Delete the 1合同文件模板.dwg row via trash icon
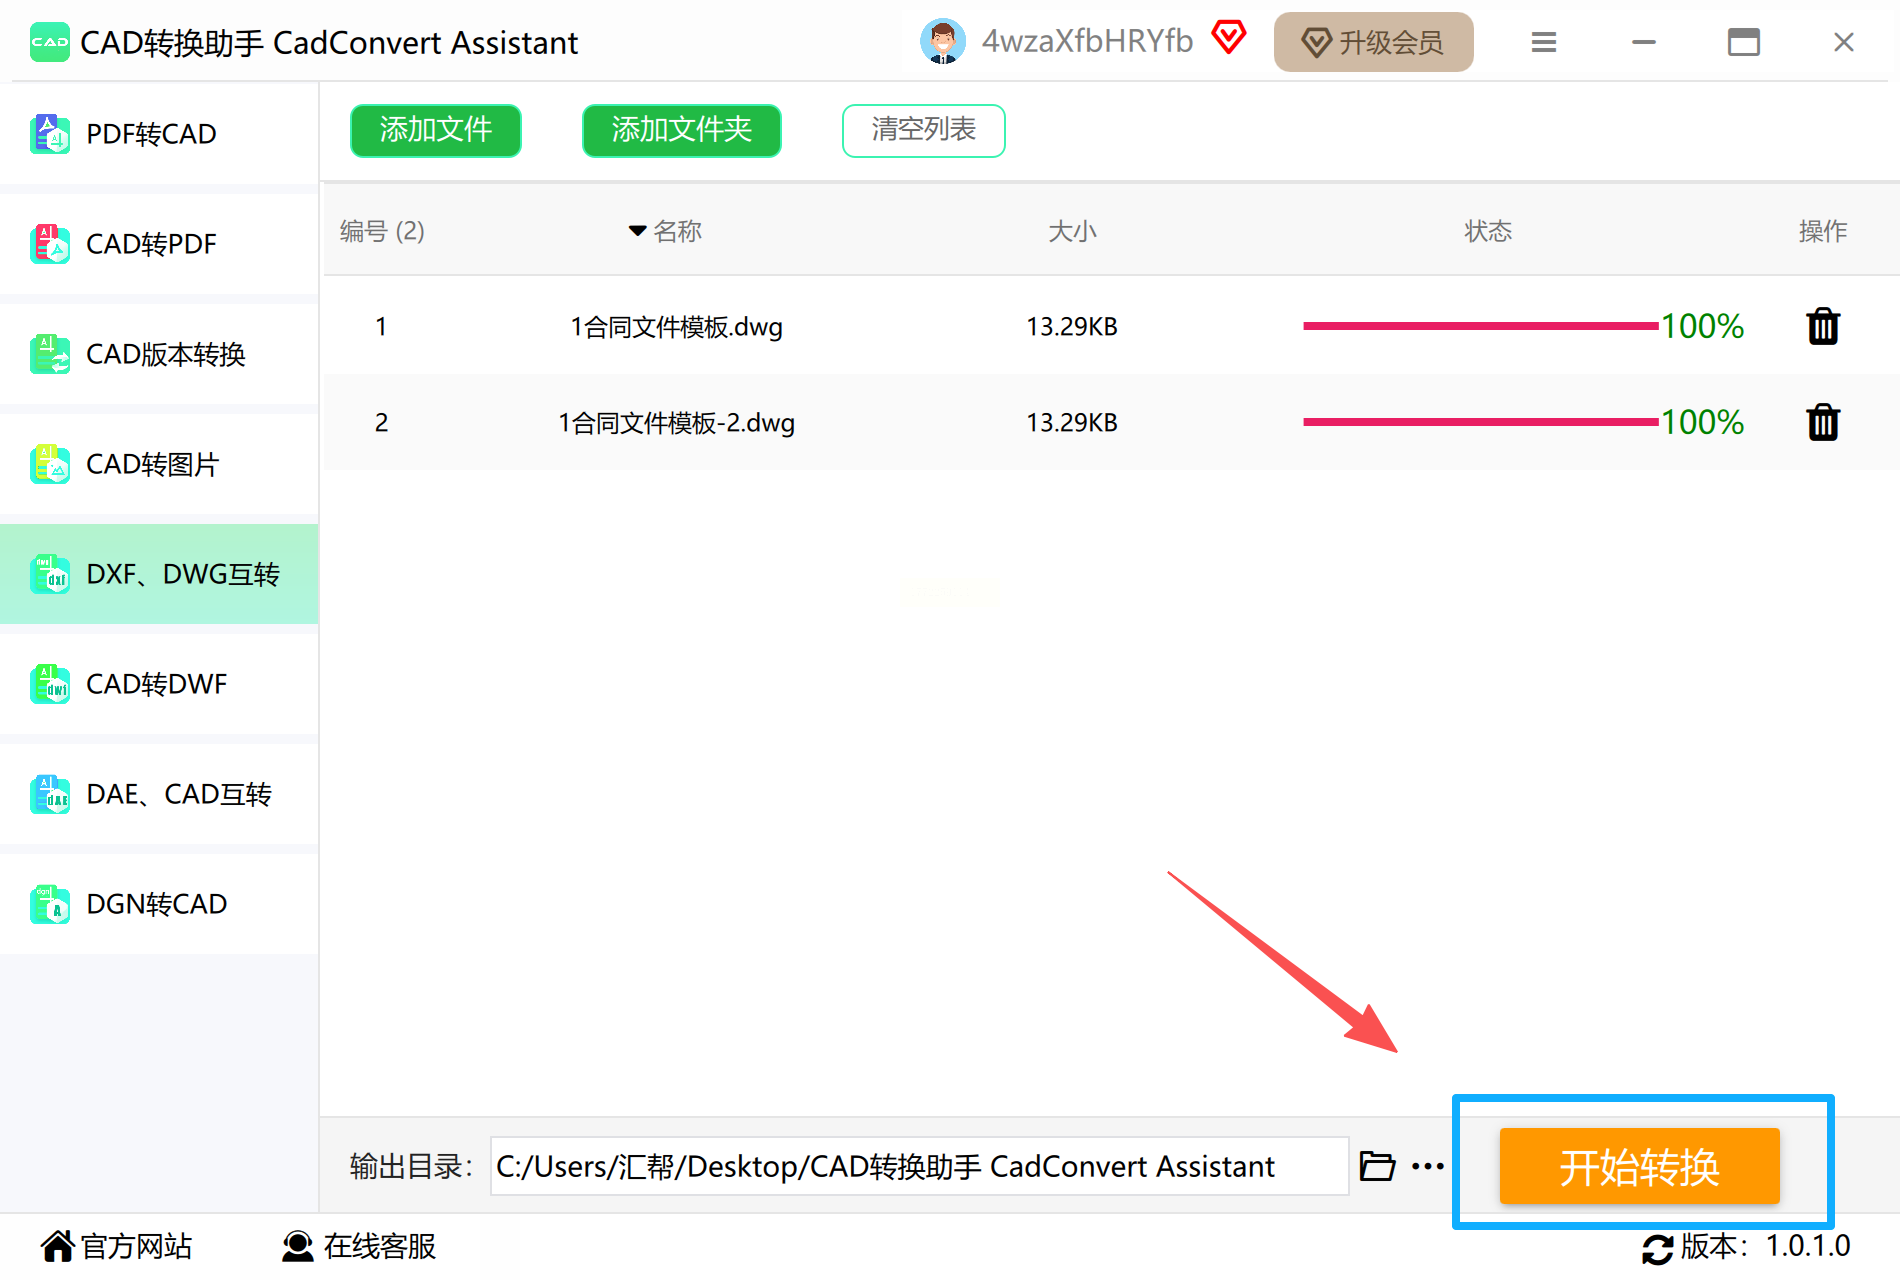Image resolution: width=1900 pixels, height=1280 pixels. click(x=1823, y=326)
